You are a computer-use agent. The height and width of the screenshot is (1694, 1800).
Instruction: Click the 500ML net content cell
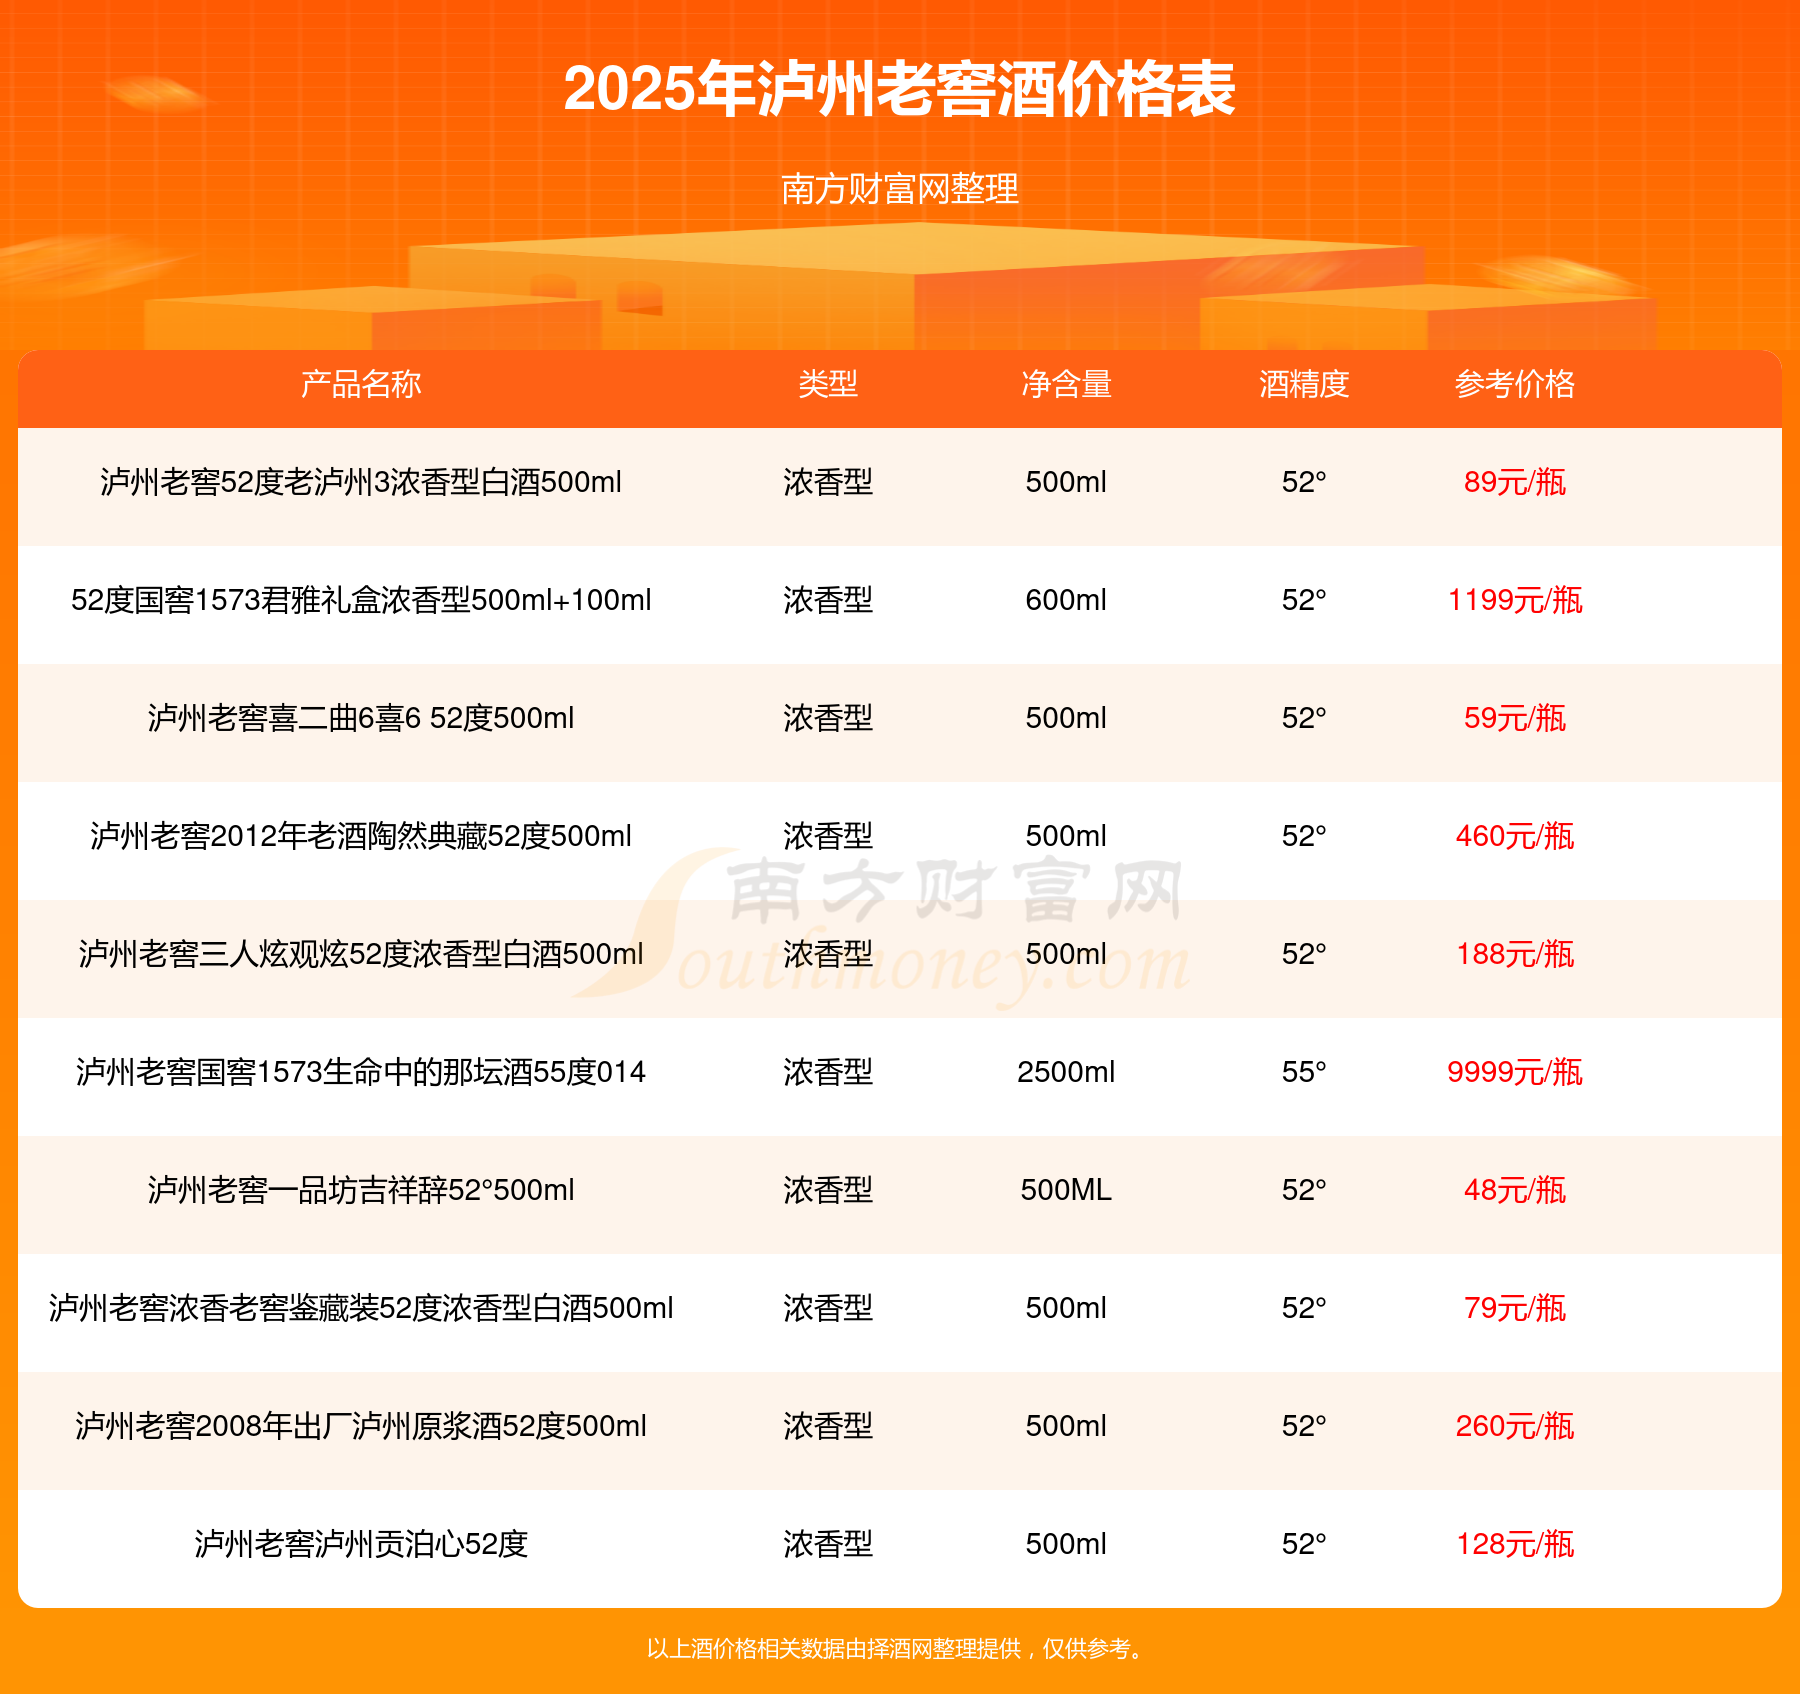(x=1066, y=1190)
